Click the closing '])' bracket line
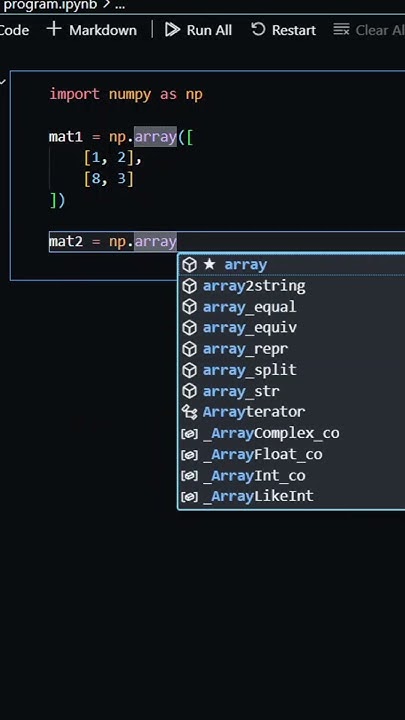The image size is (405, 720). 57,201
